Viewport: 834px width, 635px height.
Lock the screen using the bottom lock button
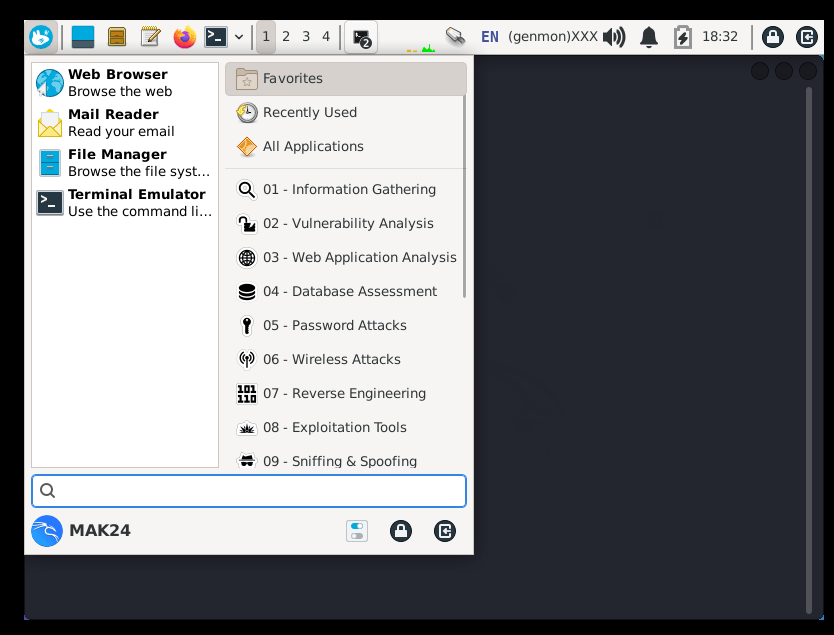[401, 531]
